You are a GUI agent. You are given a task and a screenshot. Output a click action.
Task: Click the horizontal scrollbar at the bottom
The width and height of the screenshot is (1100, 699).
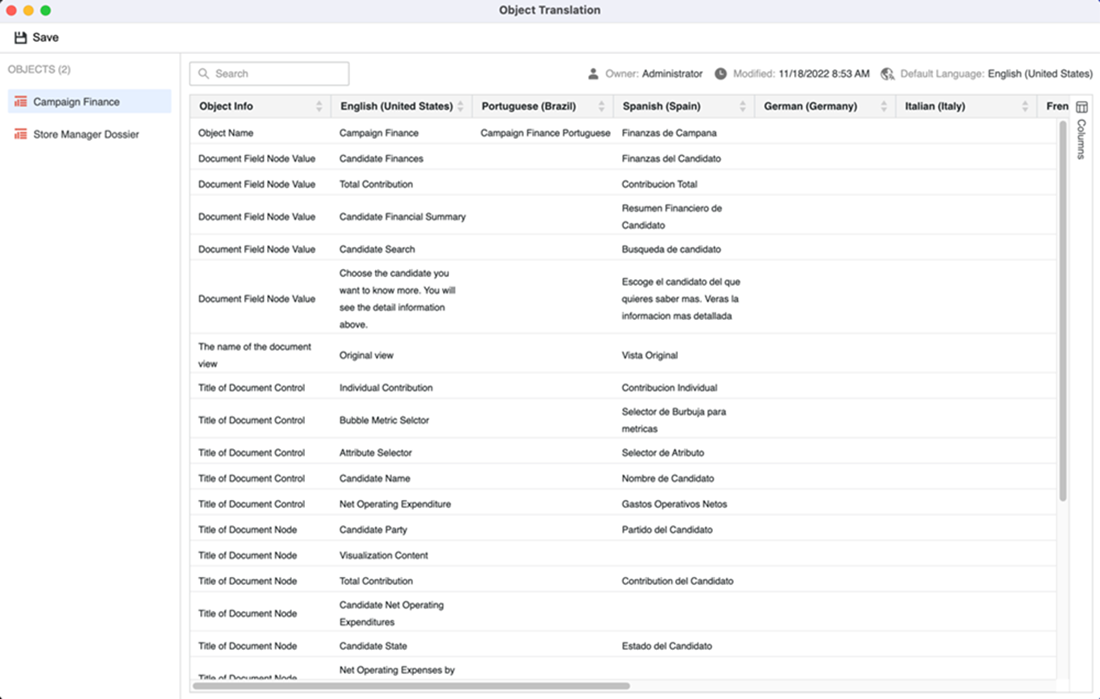pyautogui.click(x=411, y=686)
